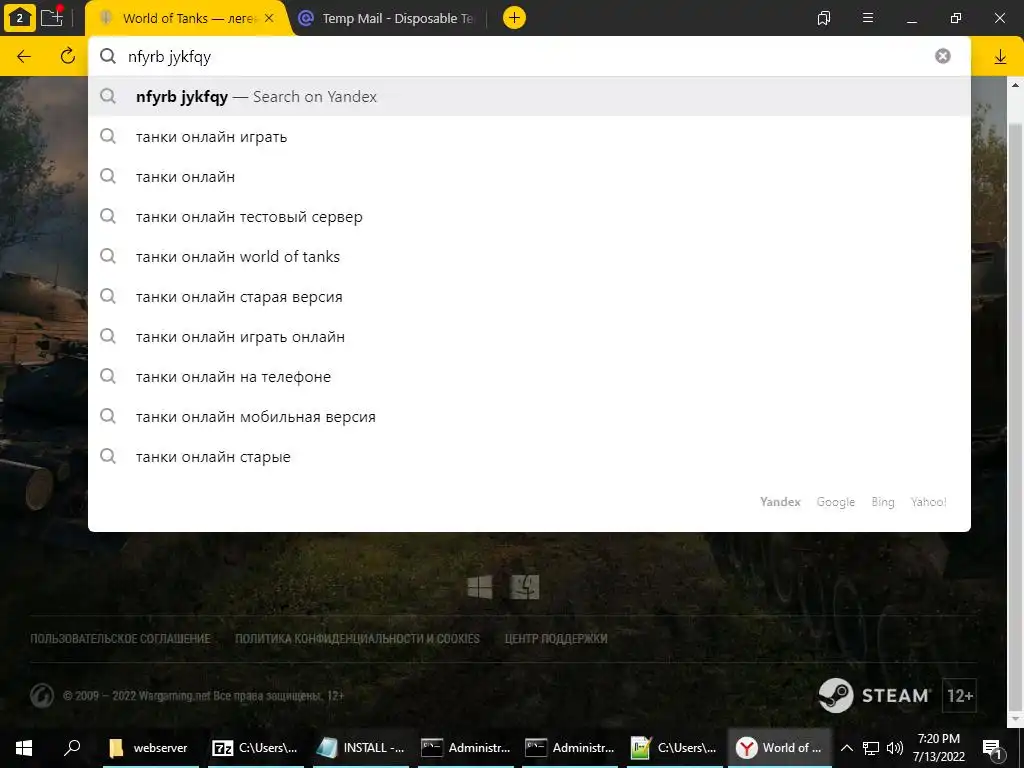Click the 12+ age rating badge
The width and height of the screenshot is (1024, 768).
point(960,696)
